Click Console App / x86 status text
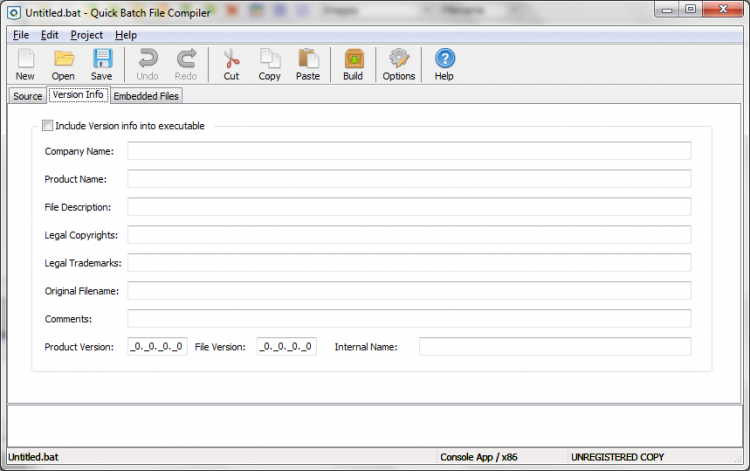Viewport: 750px width, 471px height. click(x=479, y=457)
